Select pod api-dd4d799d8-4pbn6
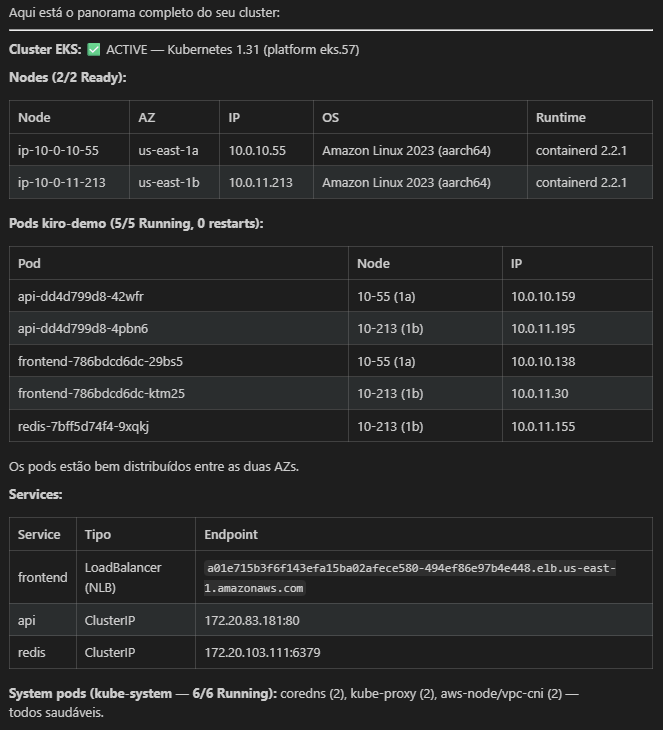 tap(74, 329)
